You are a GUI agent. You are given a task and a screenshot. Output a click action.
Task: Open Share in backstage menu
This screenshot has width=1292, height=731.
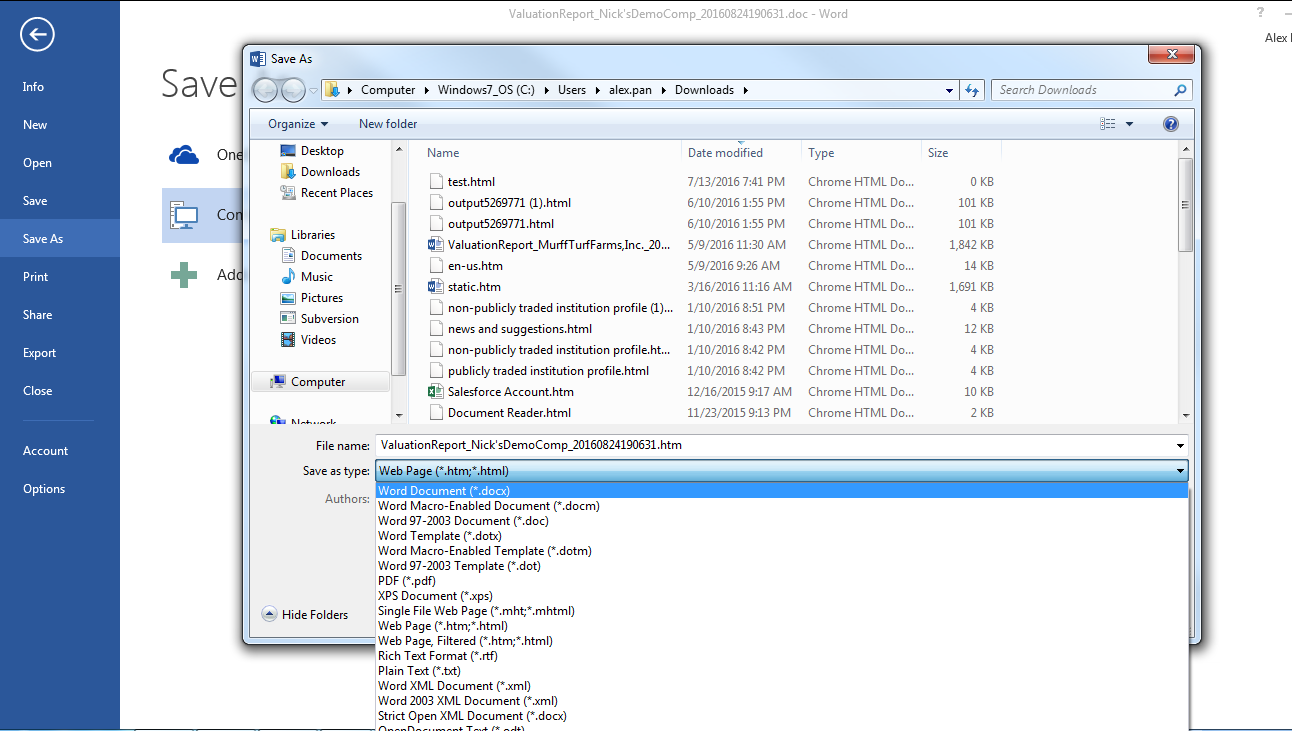tap(60, 315)
